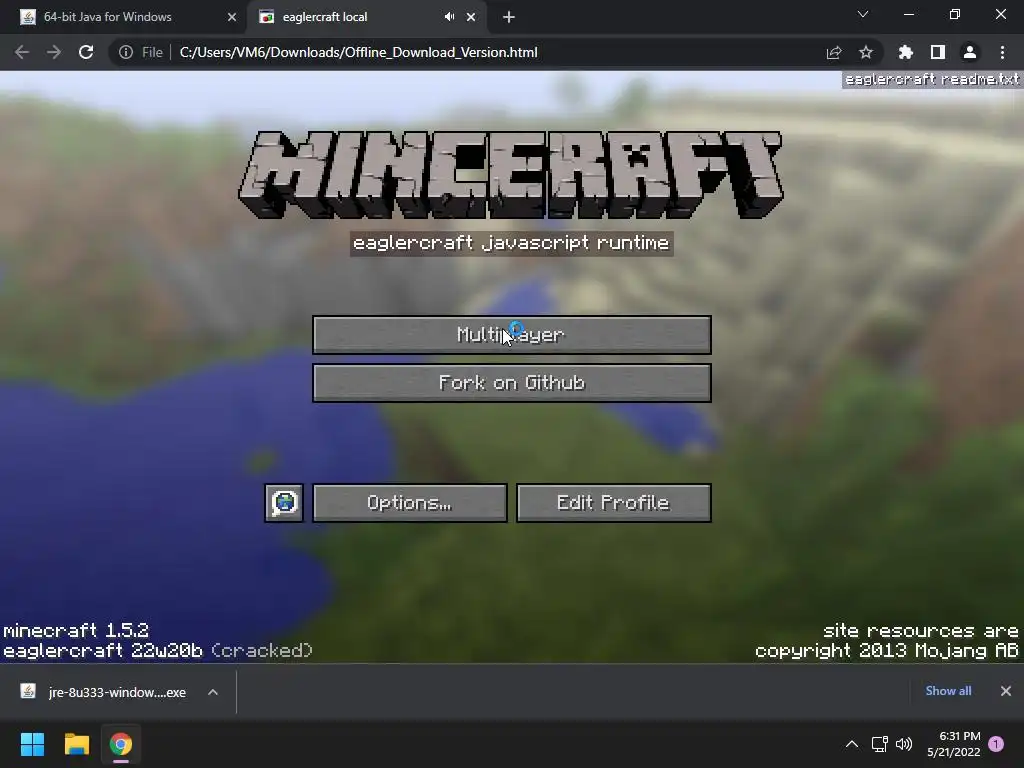Open the downloaded jre-8u333 exe file
This screenshot has width=1024, height=768.
click(118, 692)
